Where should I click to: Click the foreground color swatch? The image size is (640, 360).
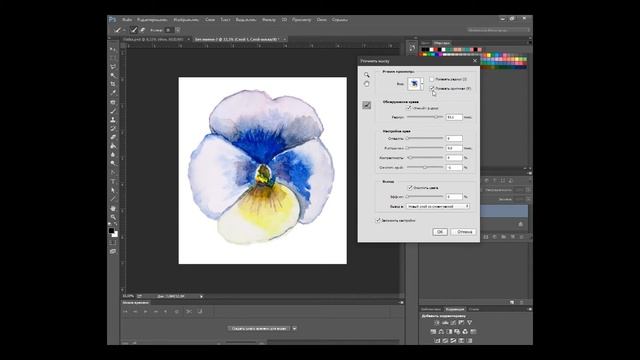pos(111,231)
